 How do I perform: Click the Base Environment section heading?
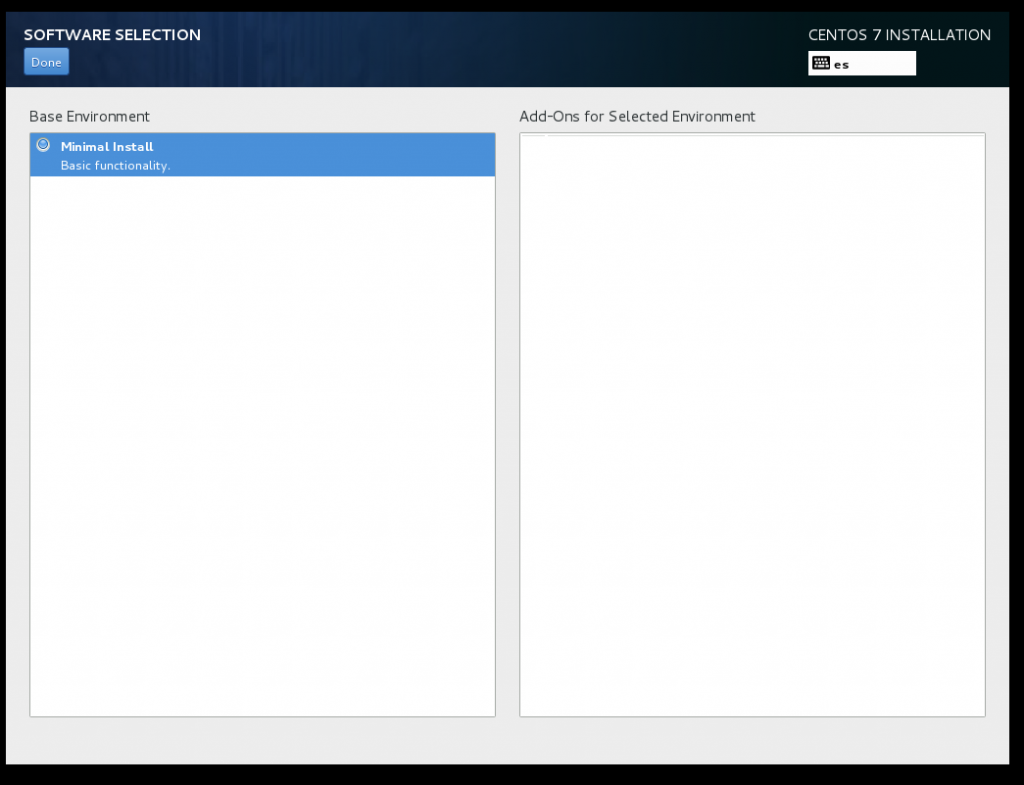click(x=89, y=116)
